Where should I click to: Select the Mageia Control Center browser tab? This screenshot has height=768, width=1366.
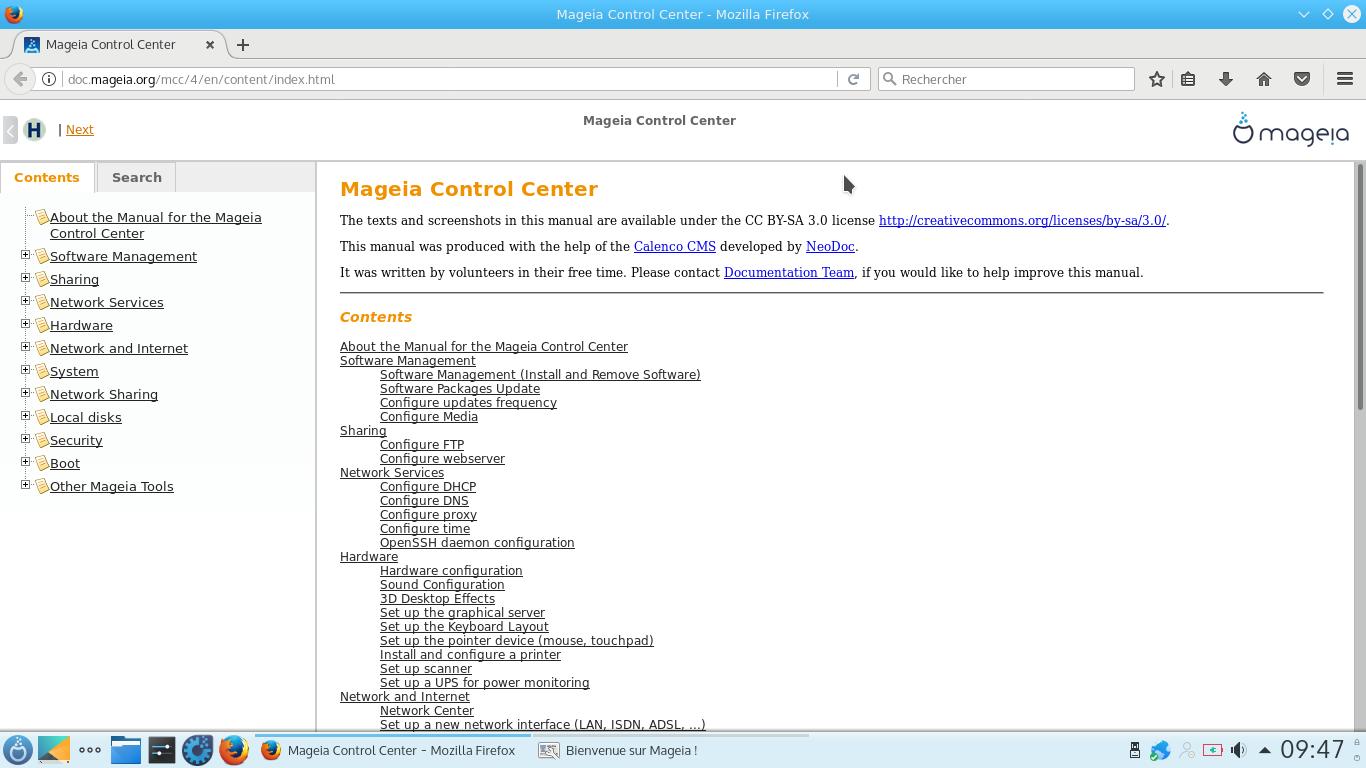[x=120, y=44]
